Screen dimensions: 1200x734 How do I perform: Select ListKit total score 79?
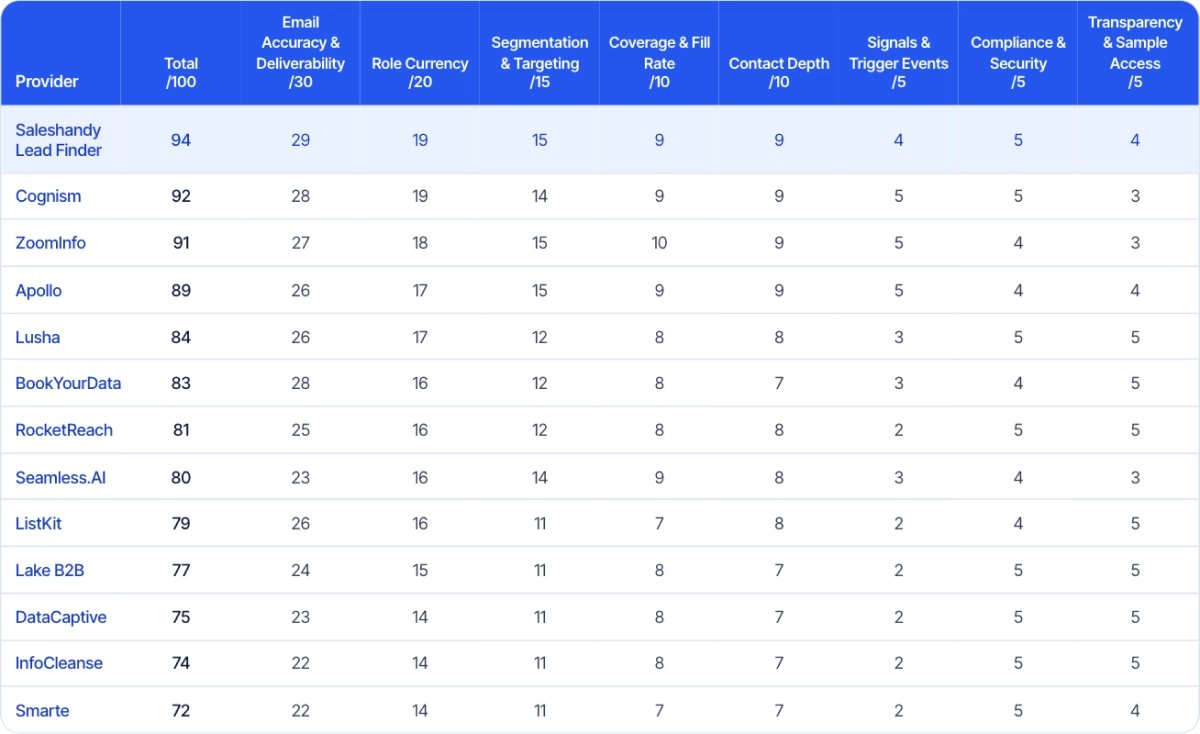[x=181, y=523]
